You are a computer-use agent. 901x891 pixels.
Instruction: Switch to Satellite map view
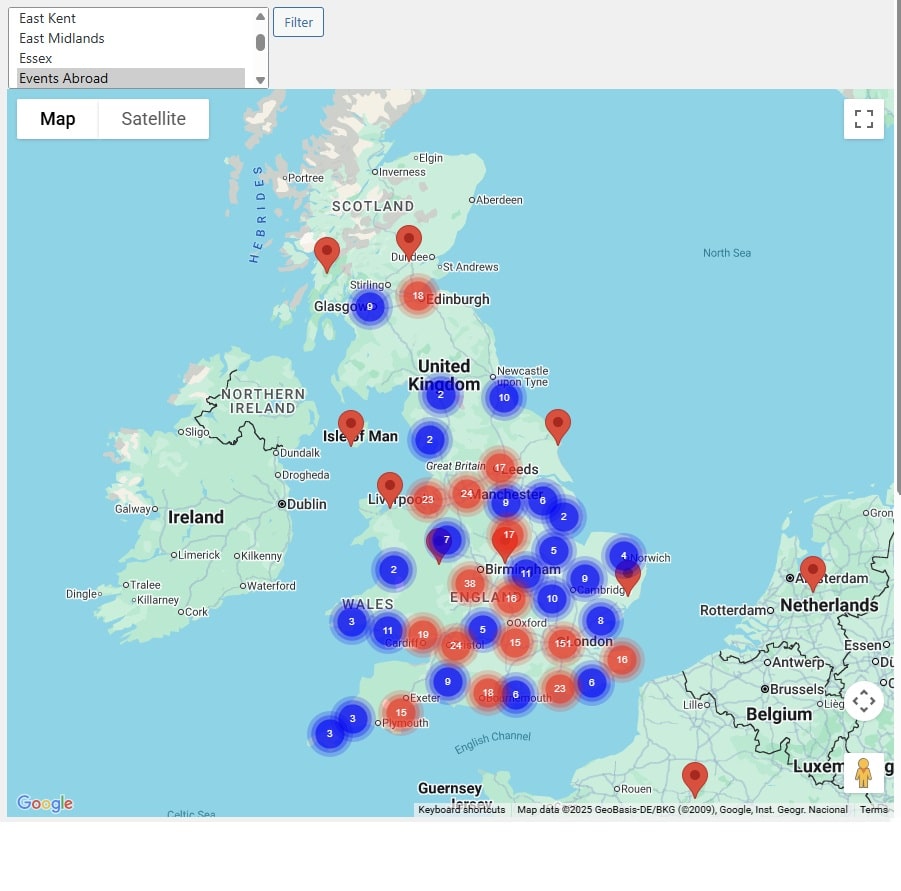pos(153,119)
